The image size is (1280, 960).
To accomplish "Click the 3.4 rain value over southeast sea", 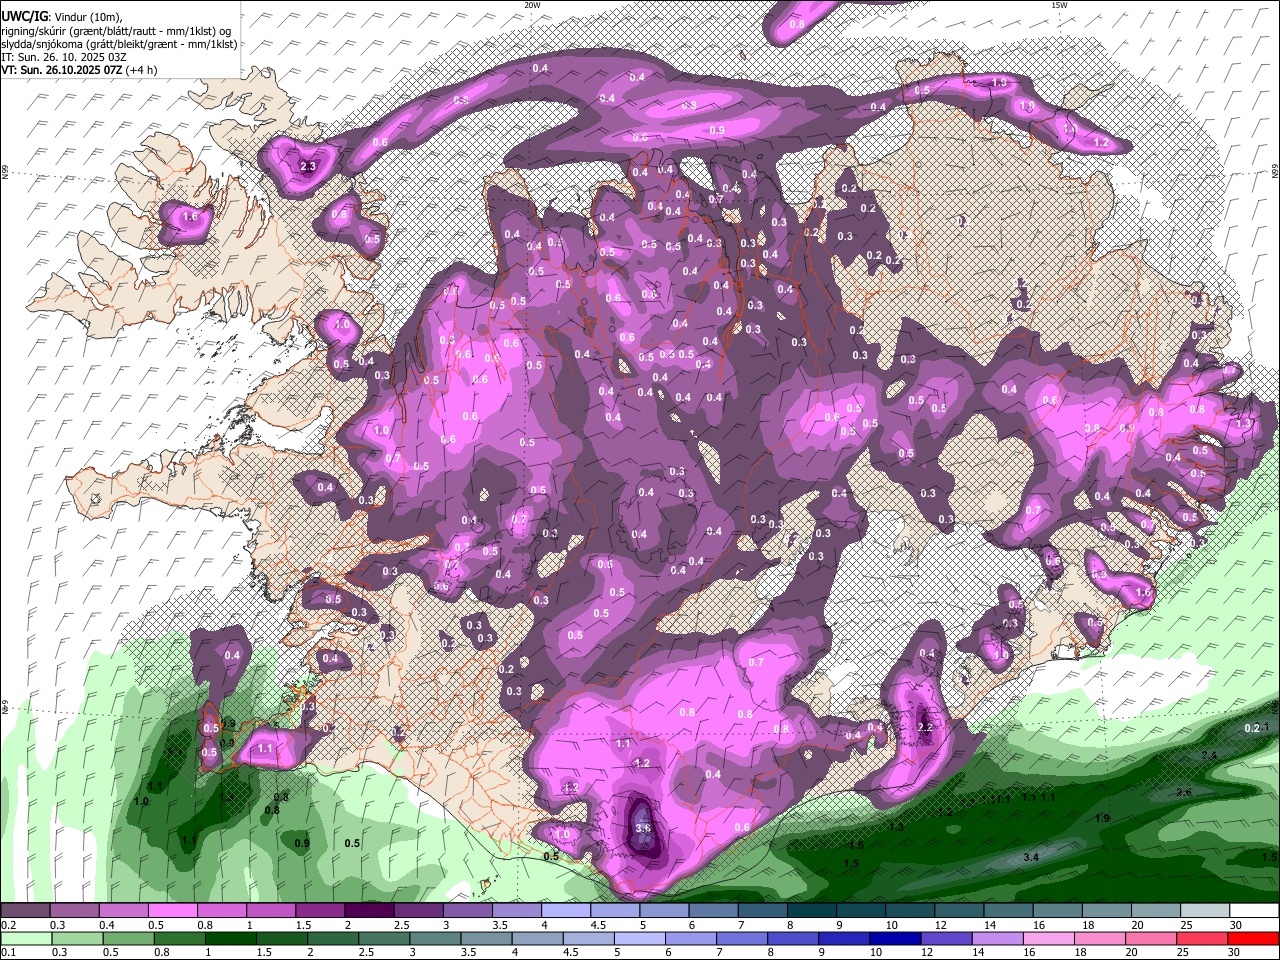I will point(1032,857).
